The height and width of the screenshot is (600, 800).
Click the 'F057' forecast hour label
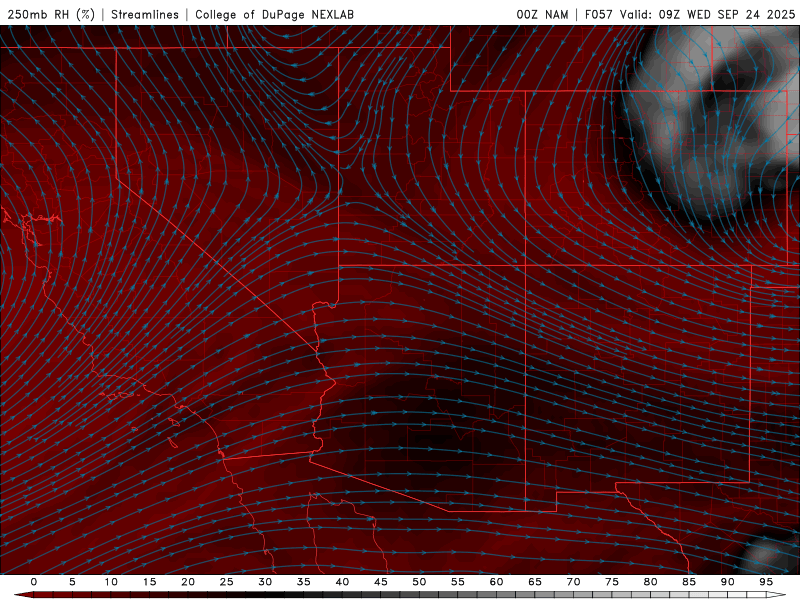click(x=599, y=15)
